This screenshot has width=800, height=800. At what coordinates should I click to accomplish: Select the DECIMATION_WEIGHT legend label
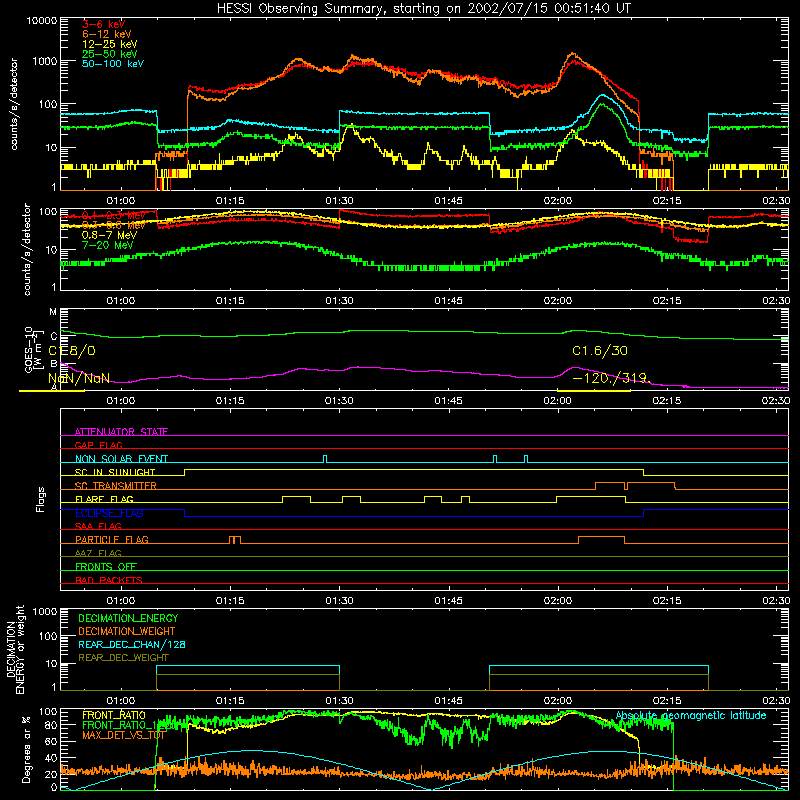[x=127, y=631]
